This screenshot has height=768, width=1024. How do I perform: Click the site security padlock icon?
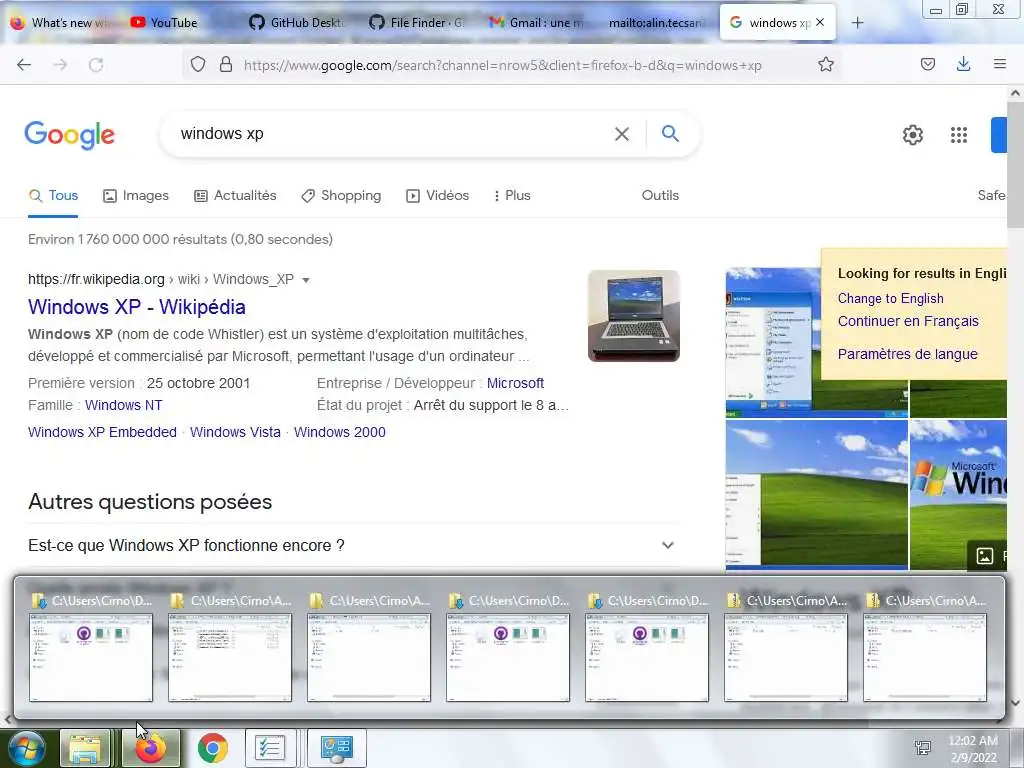pos(226,65)
